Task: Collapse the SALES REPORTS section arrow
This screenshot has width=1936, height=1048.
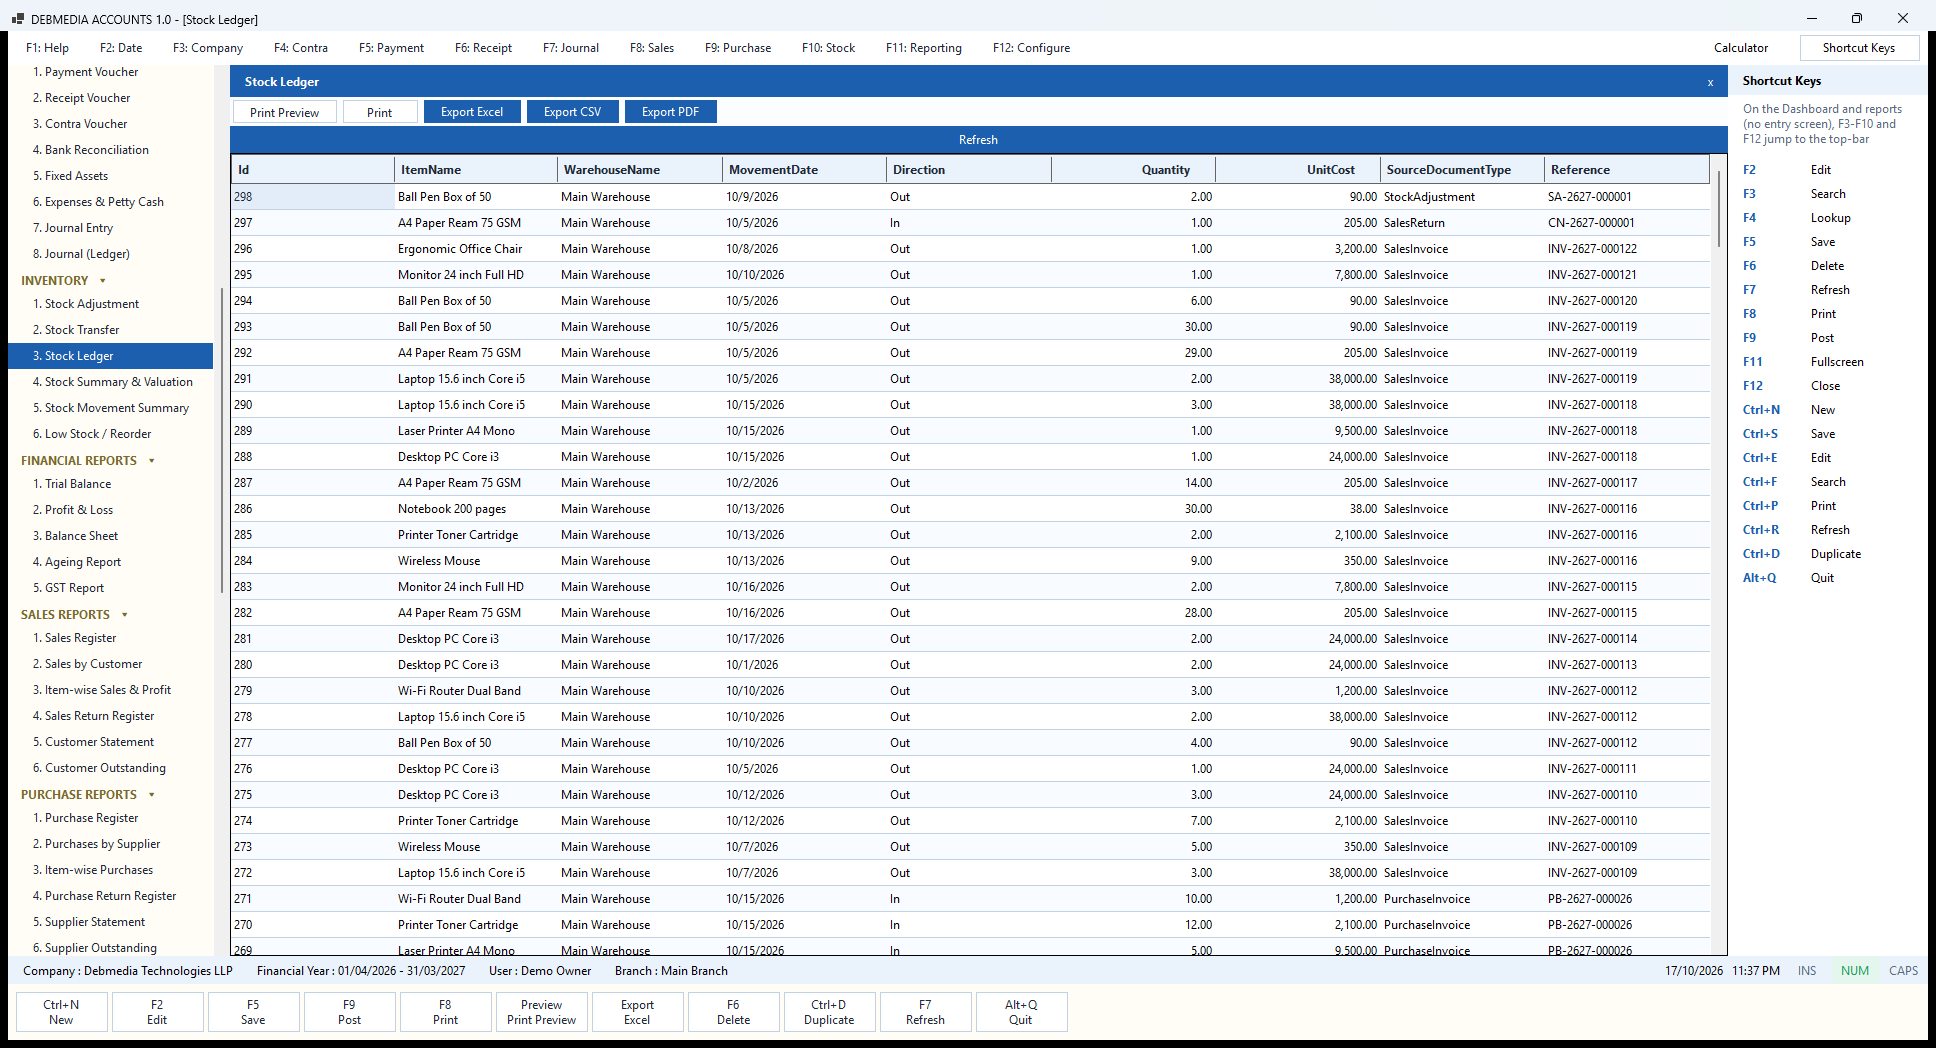Action: click(x=124, y=615)
